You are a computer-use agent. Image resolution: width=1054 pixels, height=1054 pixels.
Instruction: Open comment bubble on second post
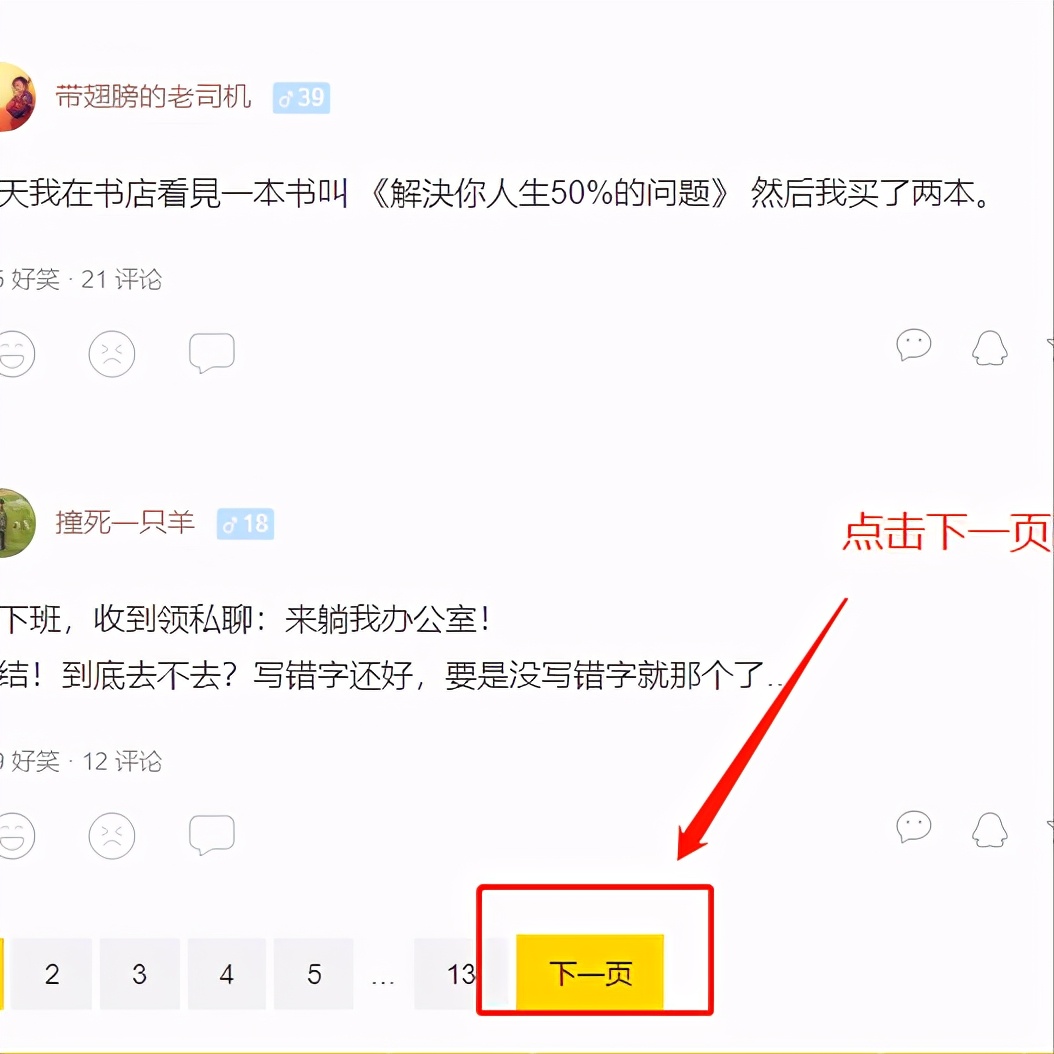click(212, 835)
